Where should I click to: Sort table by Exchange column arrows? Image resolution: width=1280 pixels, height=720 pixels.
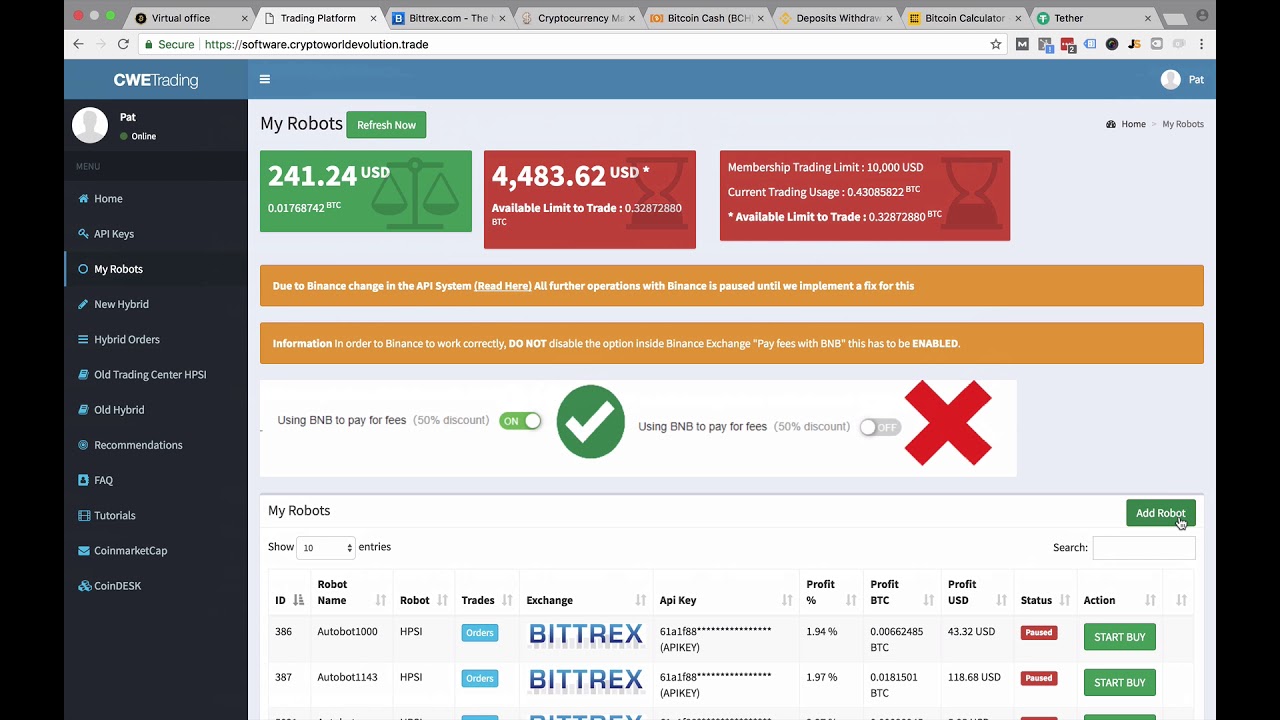pyautogui.click(x=641, y=600)
